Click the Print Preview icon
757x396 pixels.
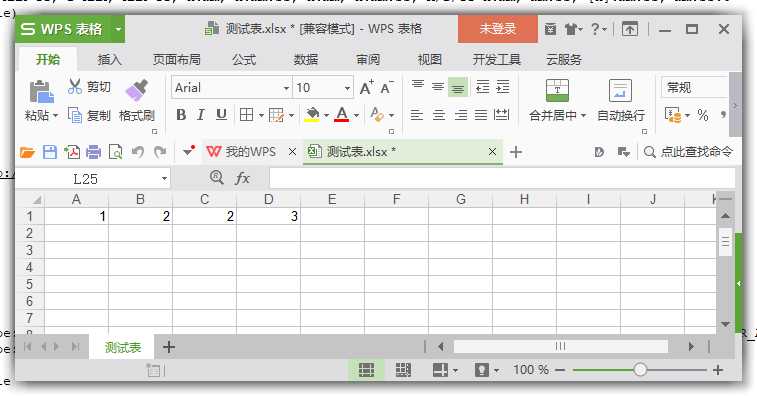(115, 153)
